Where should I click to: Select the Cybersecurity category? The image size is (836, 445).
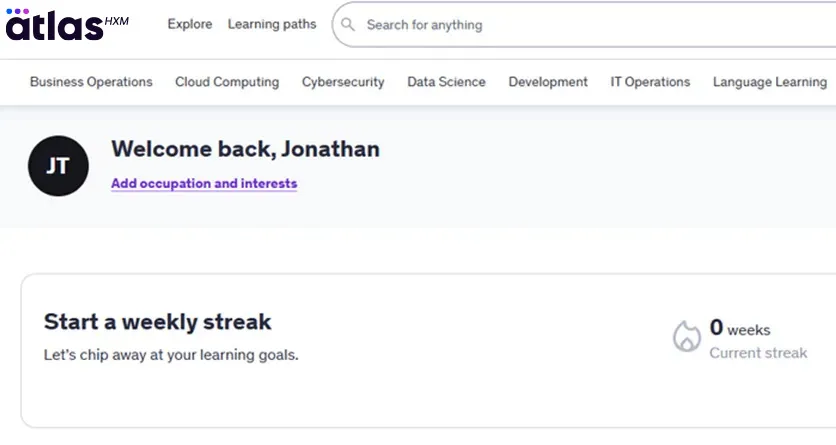pos(343,82)
